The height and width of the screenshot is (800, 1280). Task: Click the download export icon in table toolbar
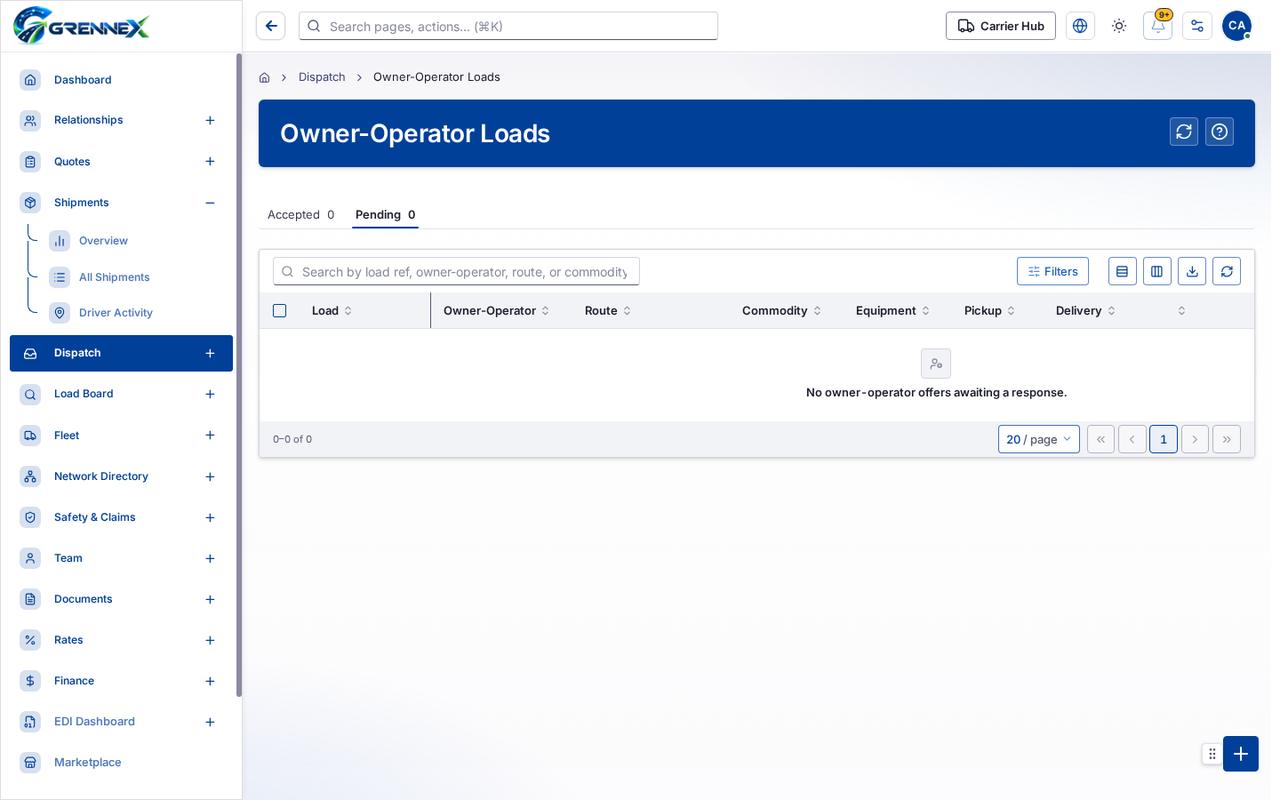1191,271
